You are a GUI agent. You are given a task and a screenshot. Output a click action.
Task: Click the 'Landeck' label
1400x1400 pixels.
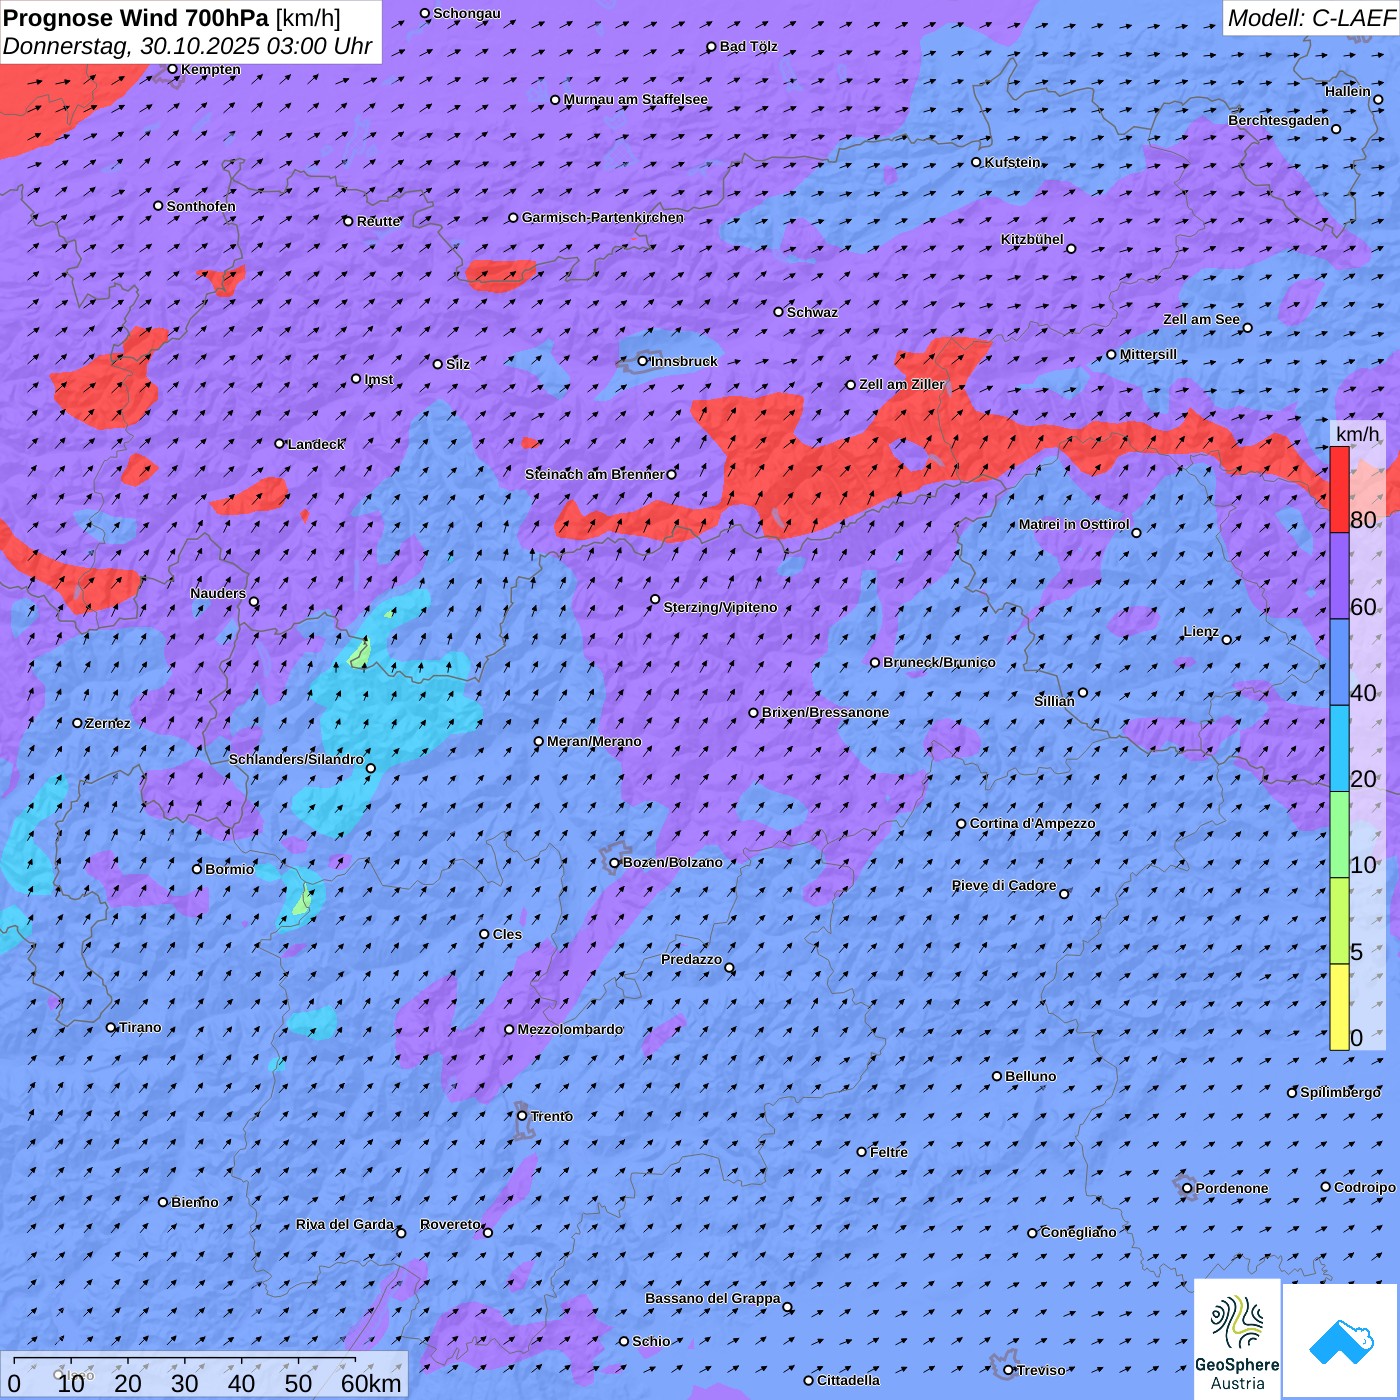[x=316, y=444]
